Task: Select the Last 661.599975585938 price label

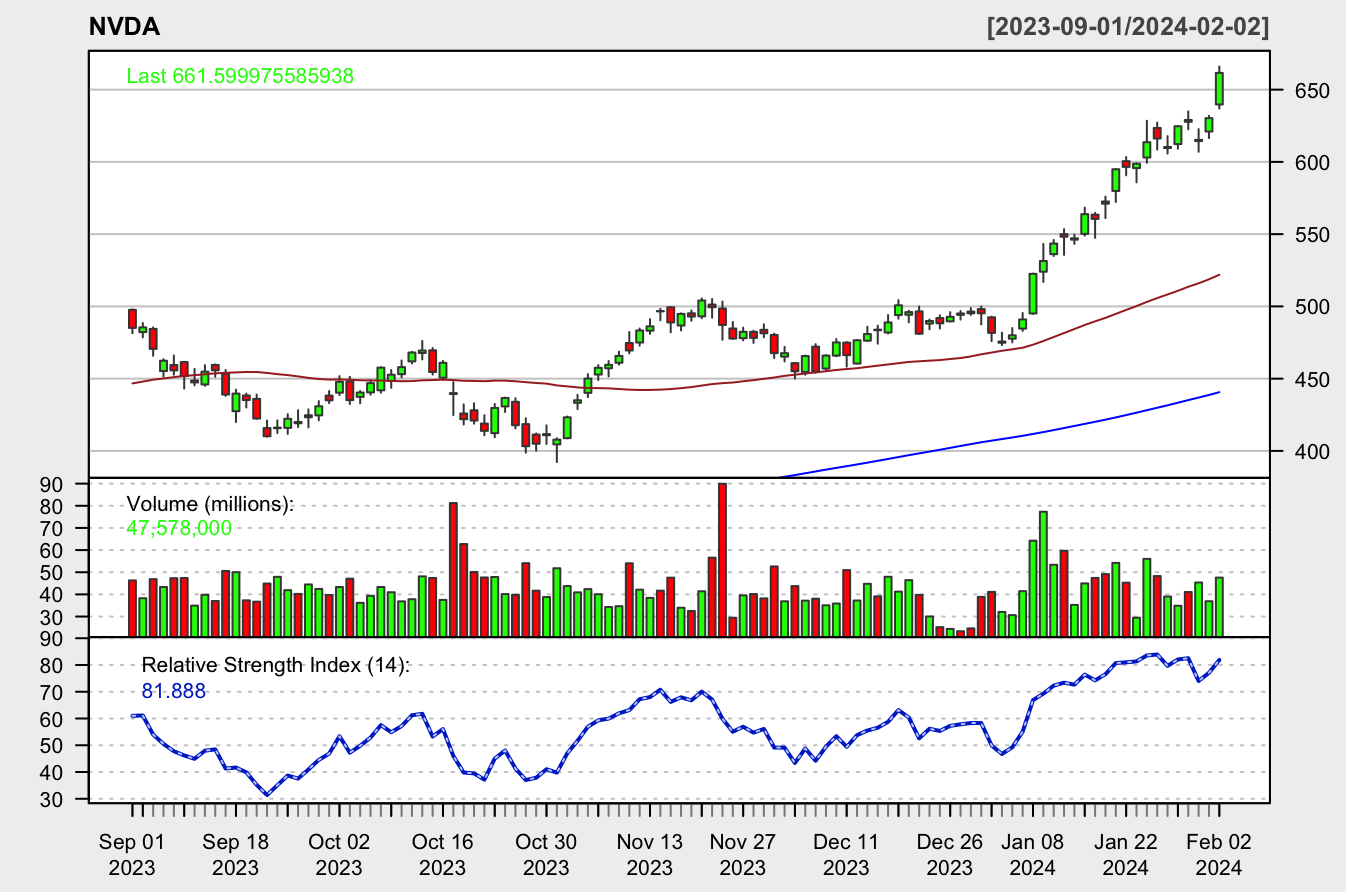Action: [x=240, y=76]
